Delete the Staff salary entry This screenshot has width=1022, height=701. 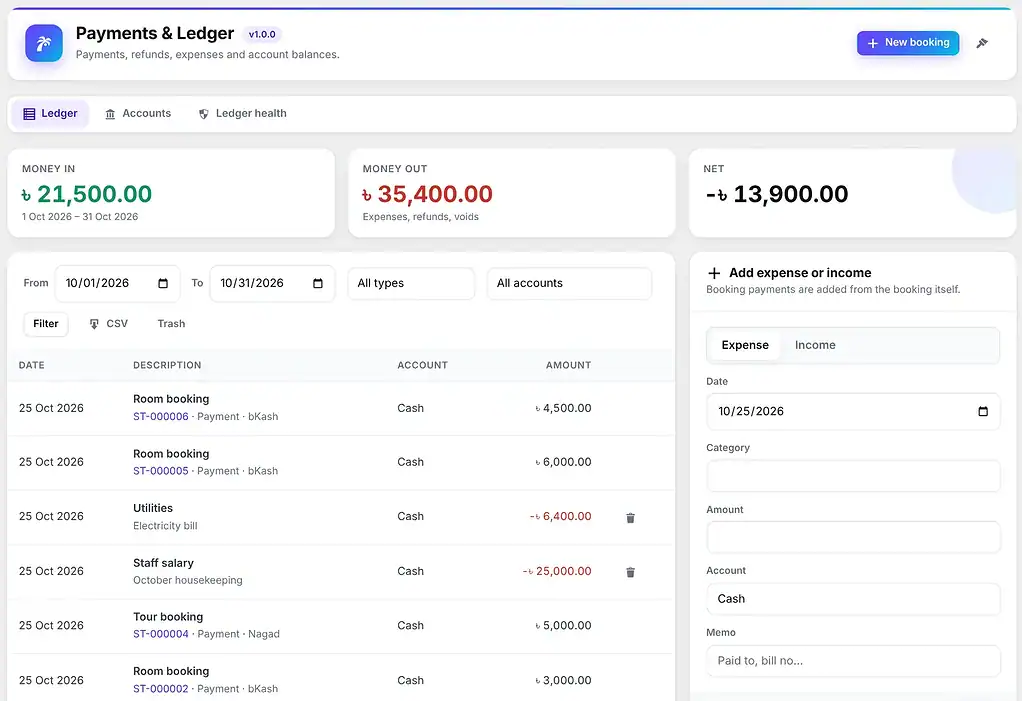click(630, 572)
